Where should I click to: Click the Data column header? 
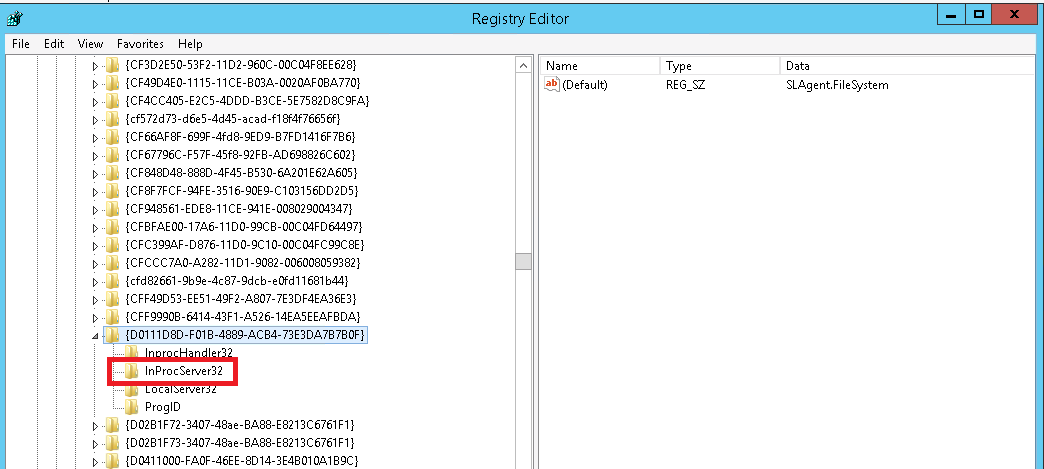(900, 65)
